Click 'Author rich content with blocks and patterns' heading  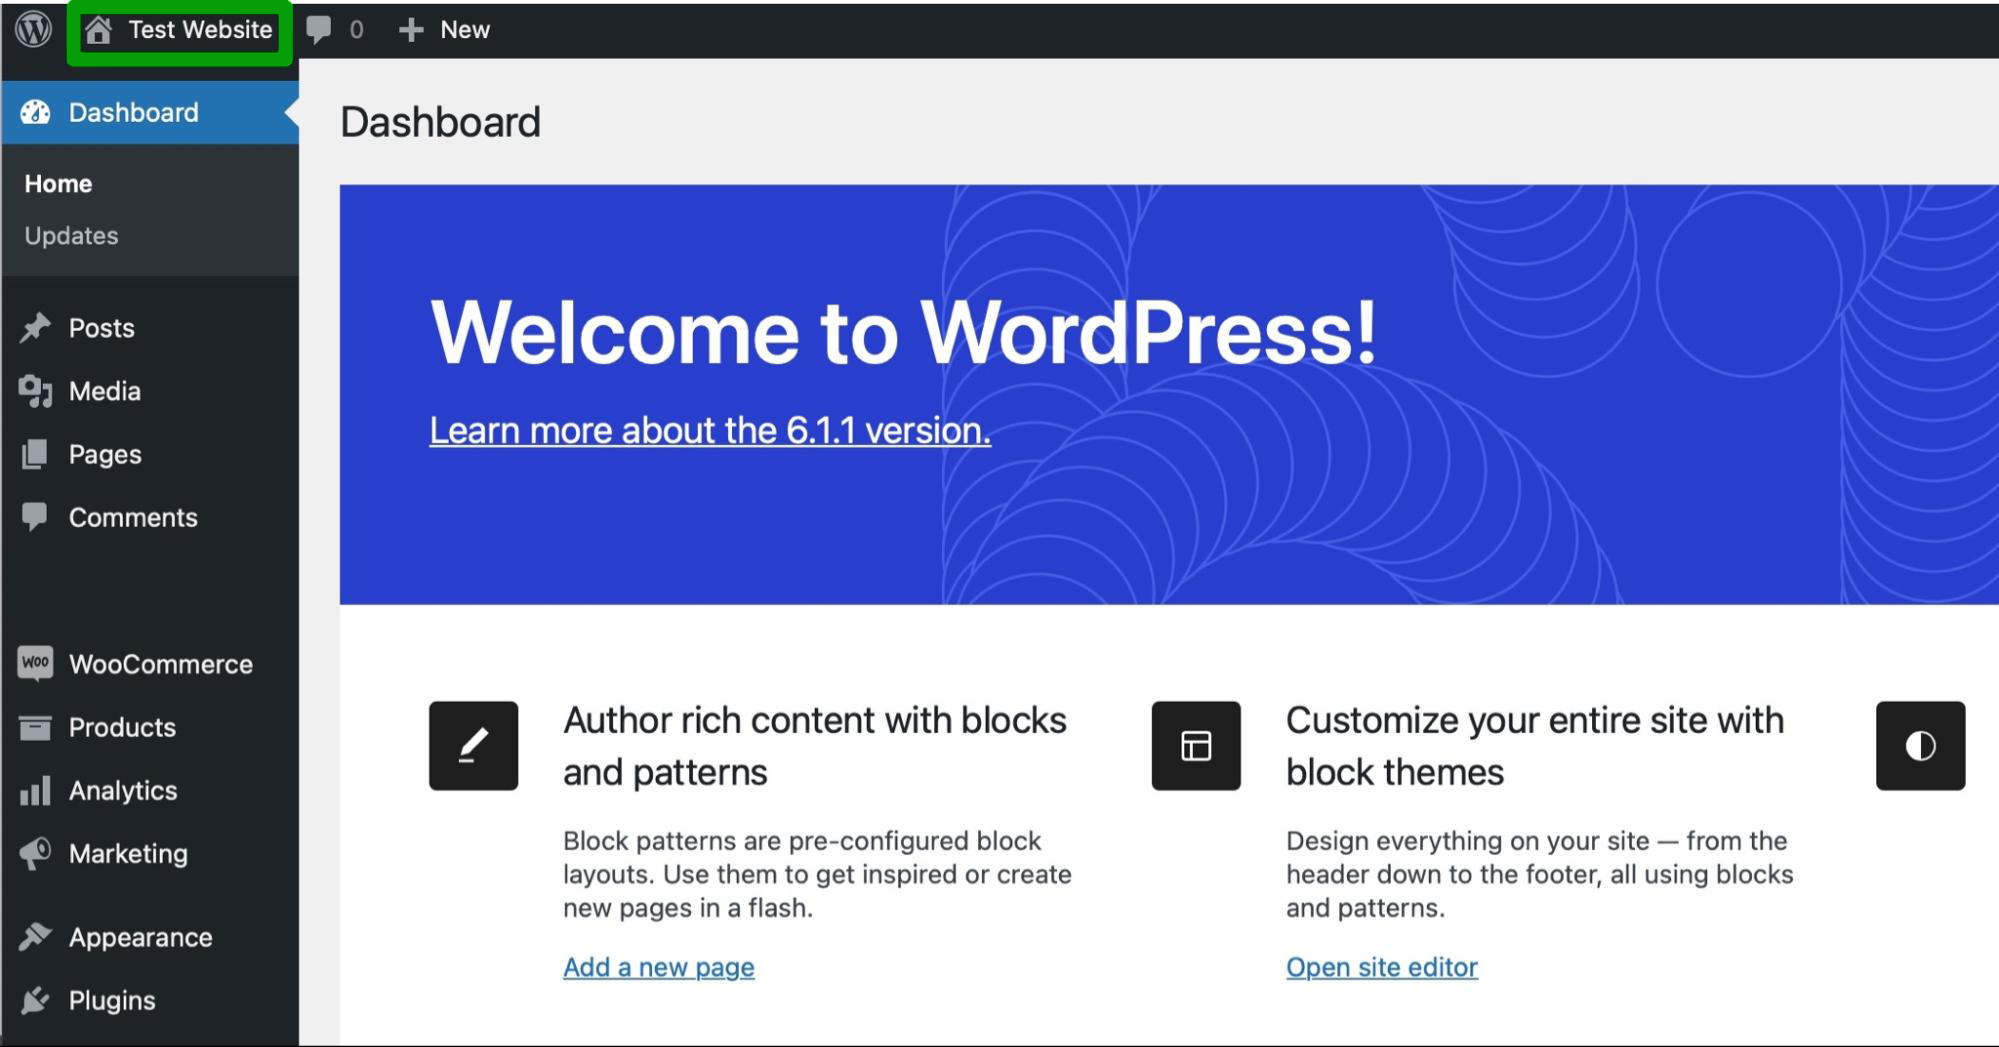815,746
